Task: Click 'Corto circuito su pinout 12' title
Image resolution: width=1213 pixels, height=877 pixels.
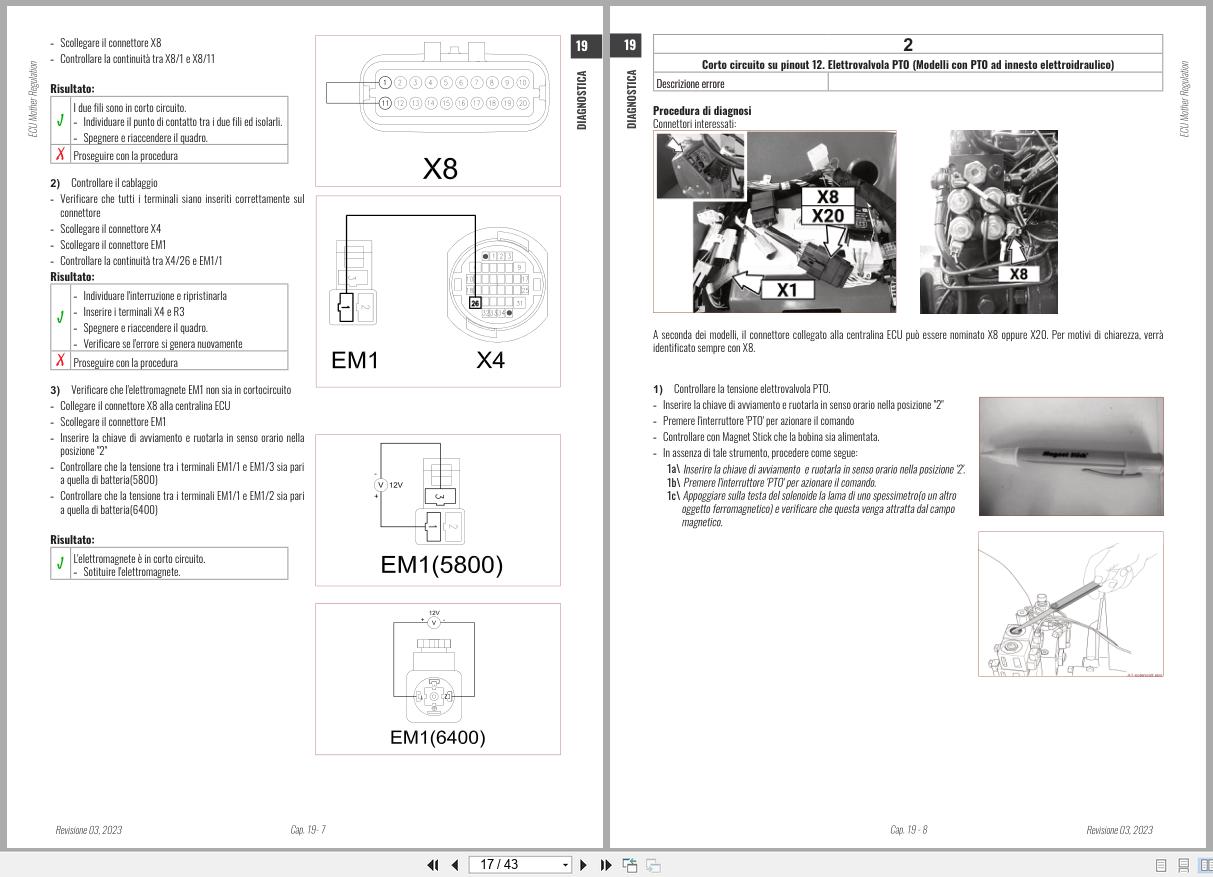Action: pyautogui.click(x=907, y=64)
